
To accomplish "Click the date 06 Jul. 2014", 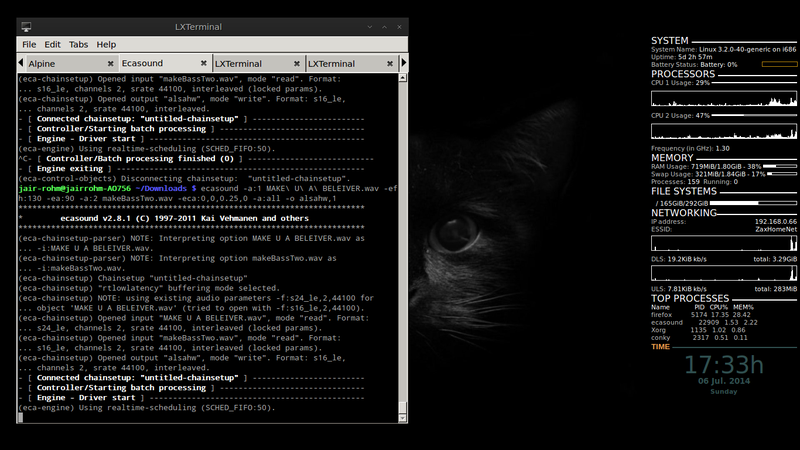I will tap(723, 381).
